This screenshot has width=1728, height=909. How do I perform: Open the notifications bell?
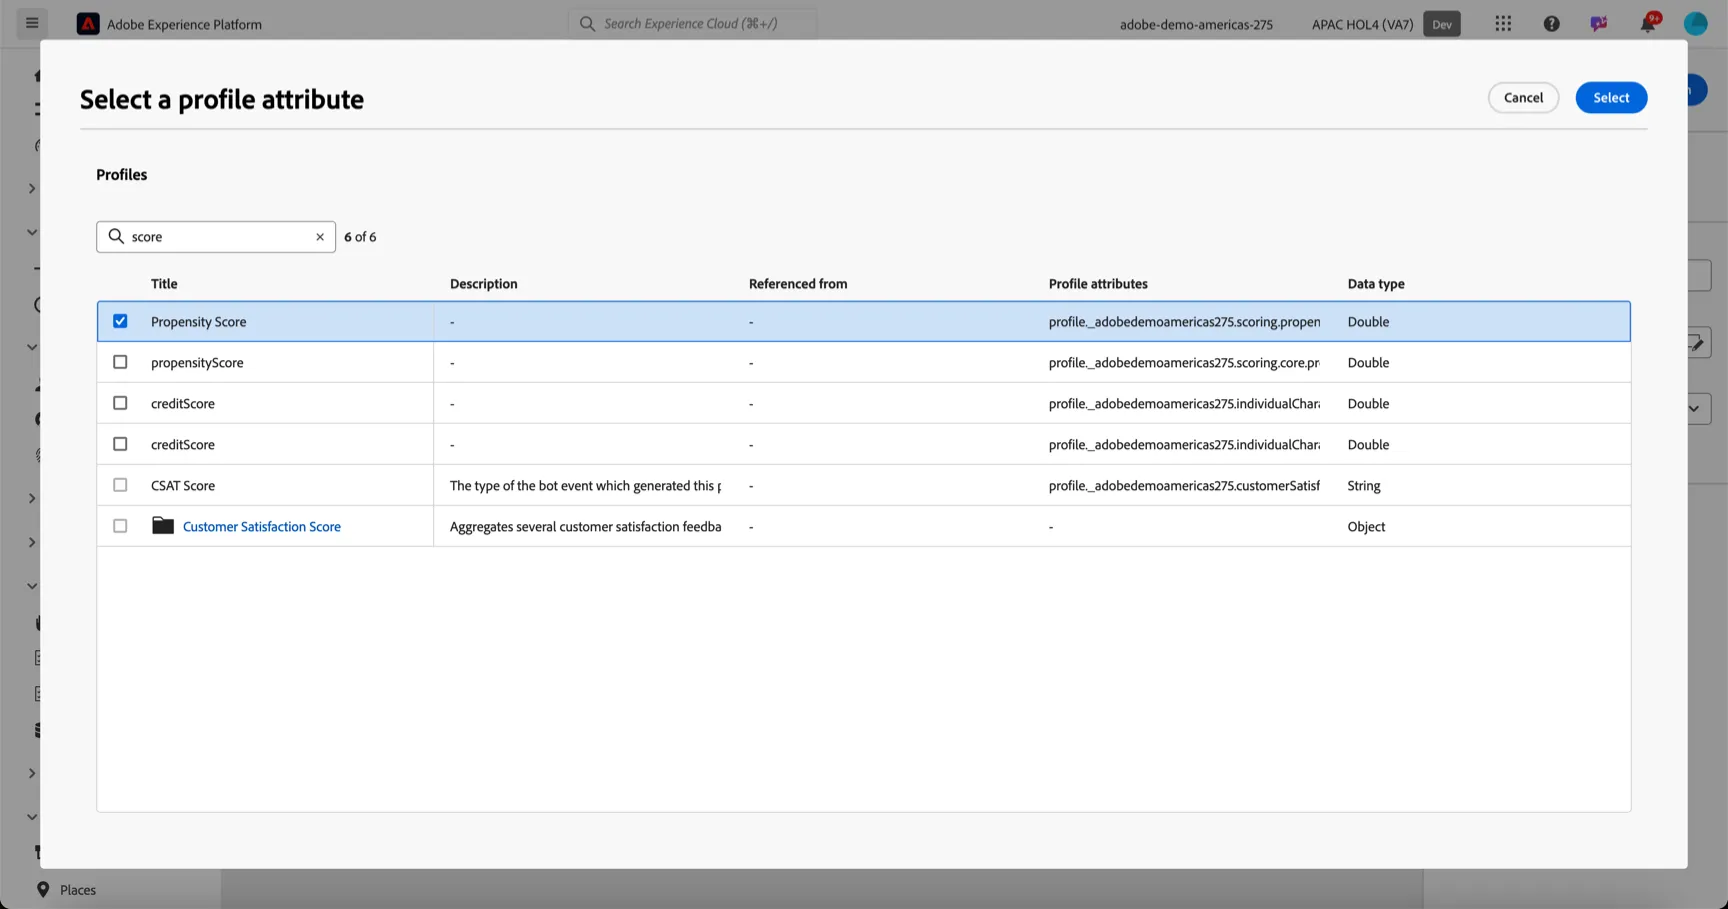[x=1647, y=24]
